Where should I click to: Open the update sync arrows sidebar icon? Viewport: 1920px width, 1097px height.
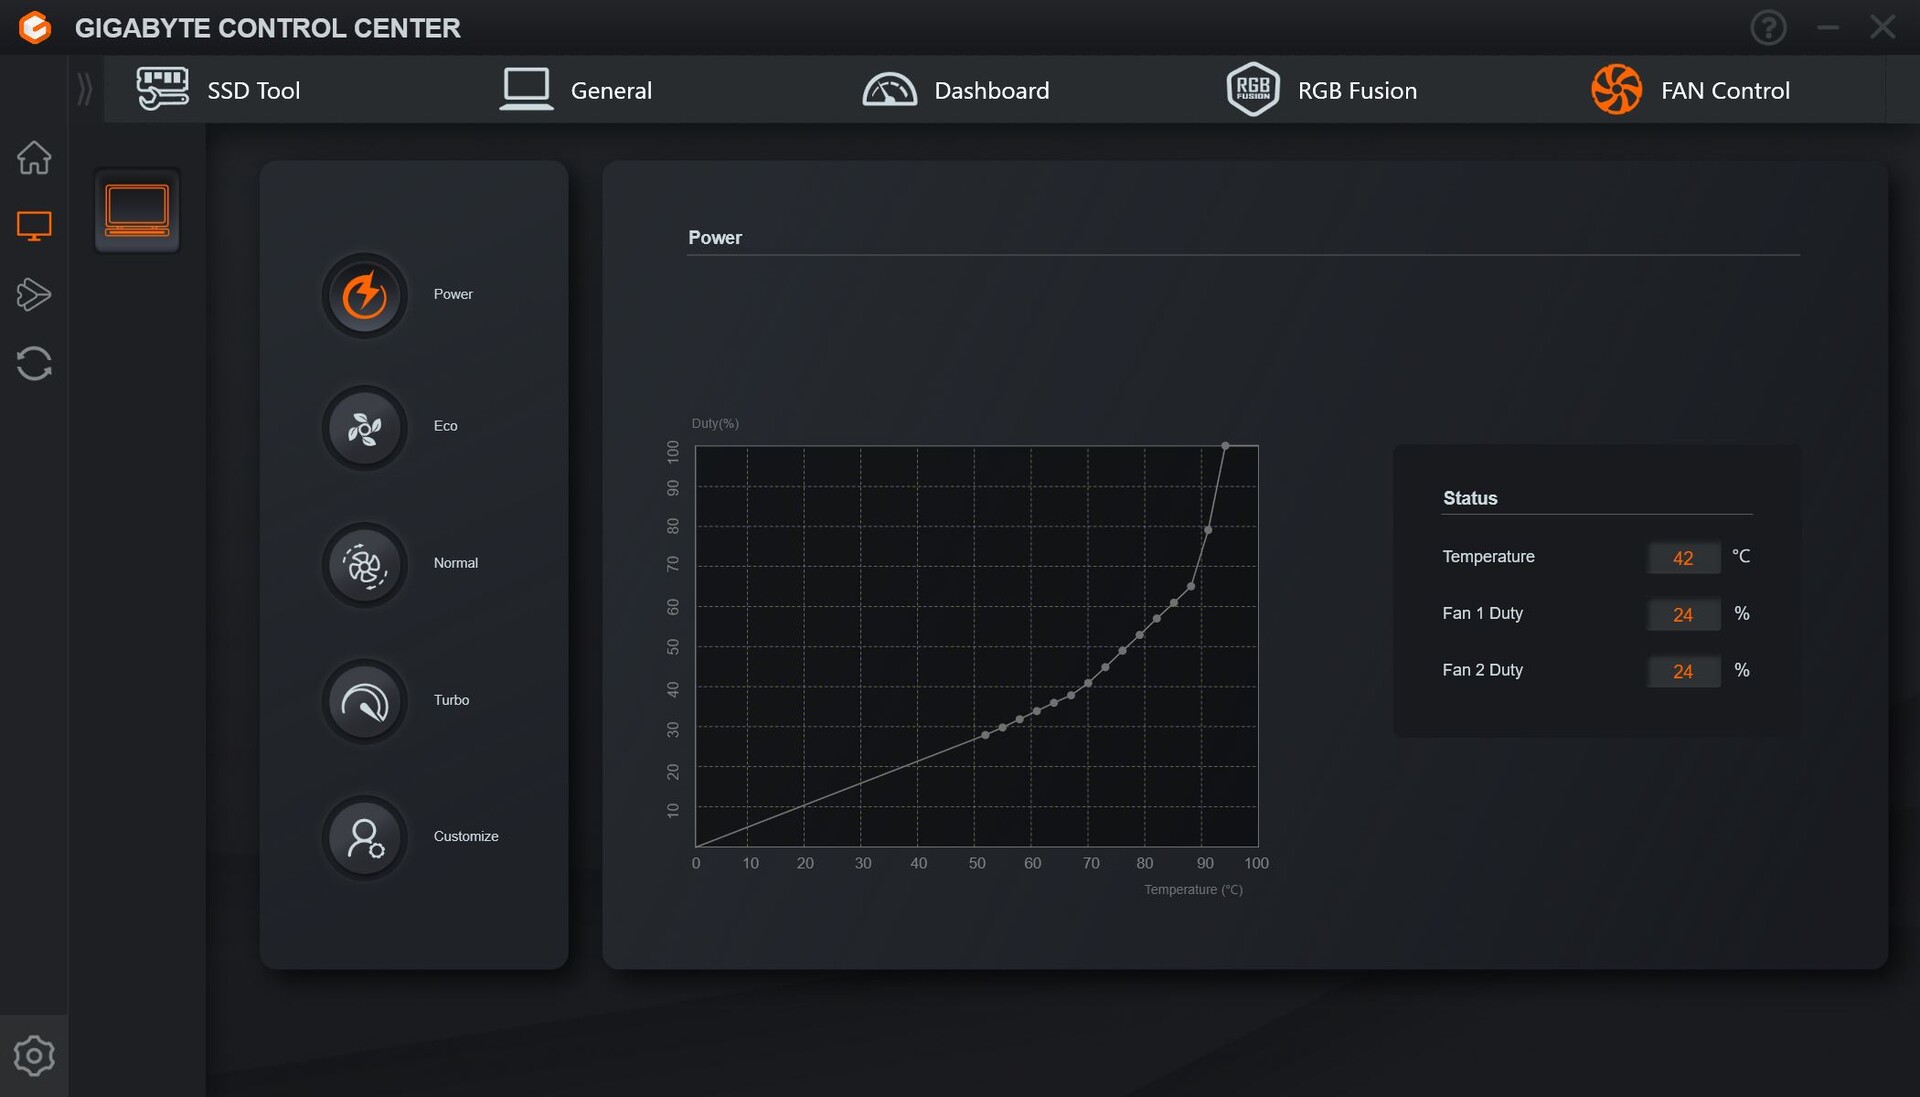34,363
